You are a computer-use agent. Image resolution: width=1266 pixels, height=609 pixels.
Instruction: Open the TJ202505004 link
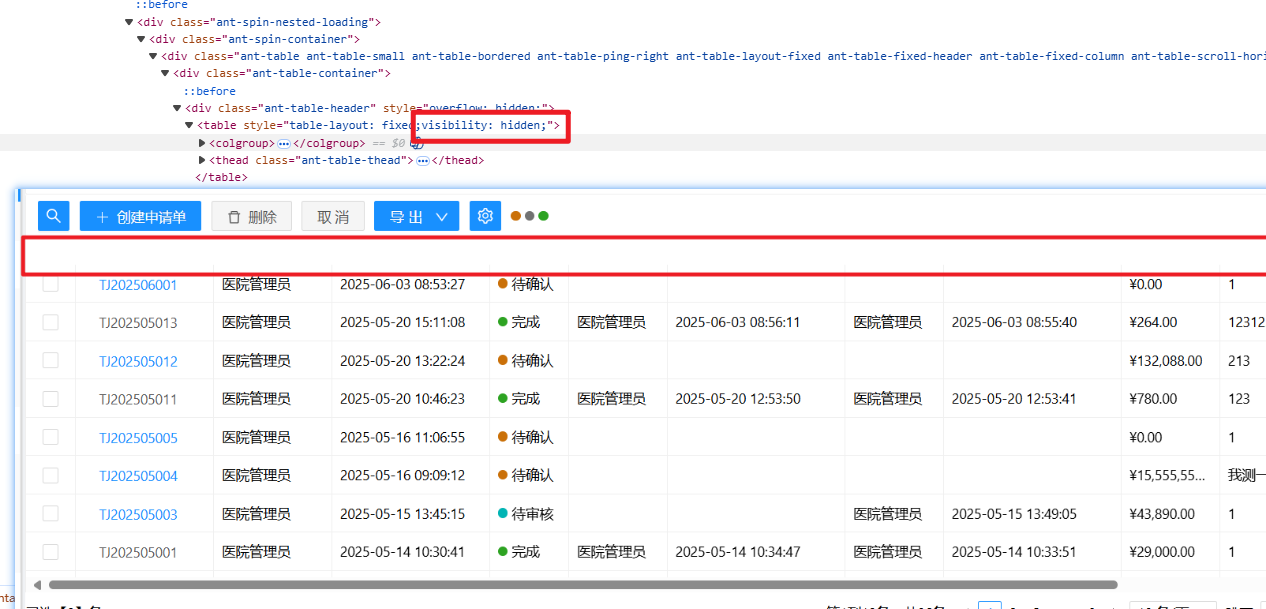tap(138, 475)
